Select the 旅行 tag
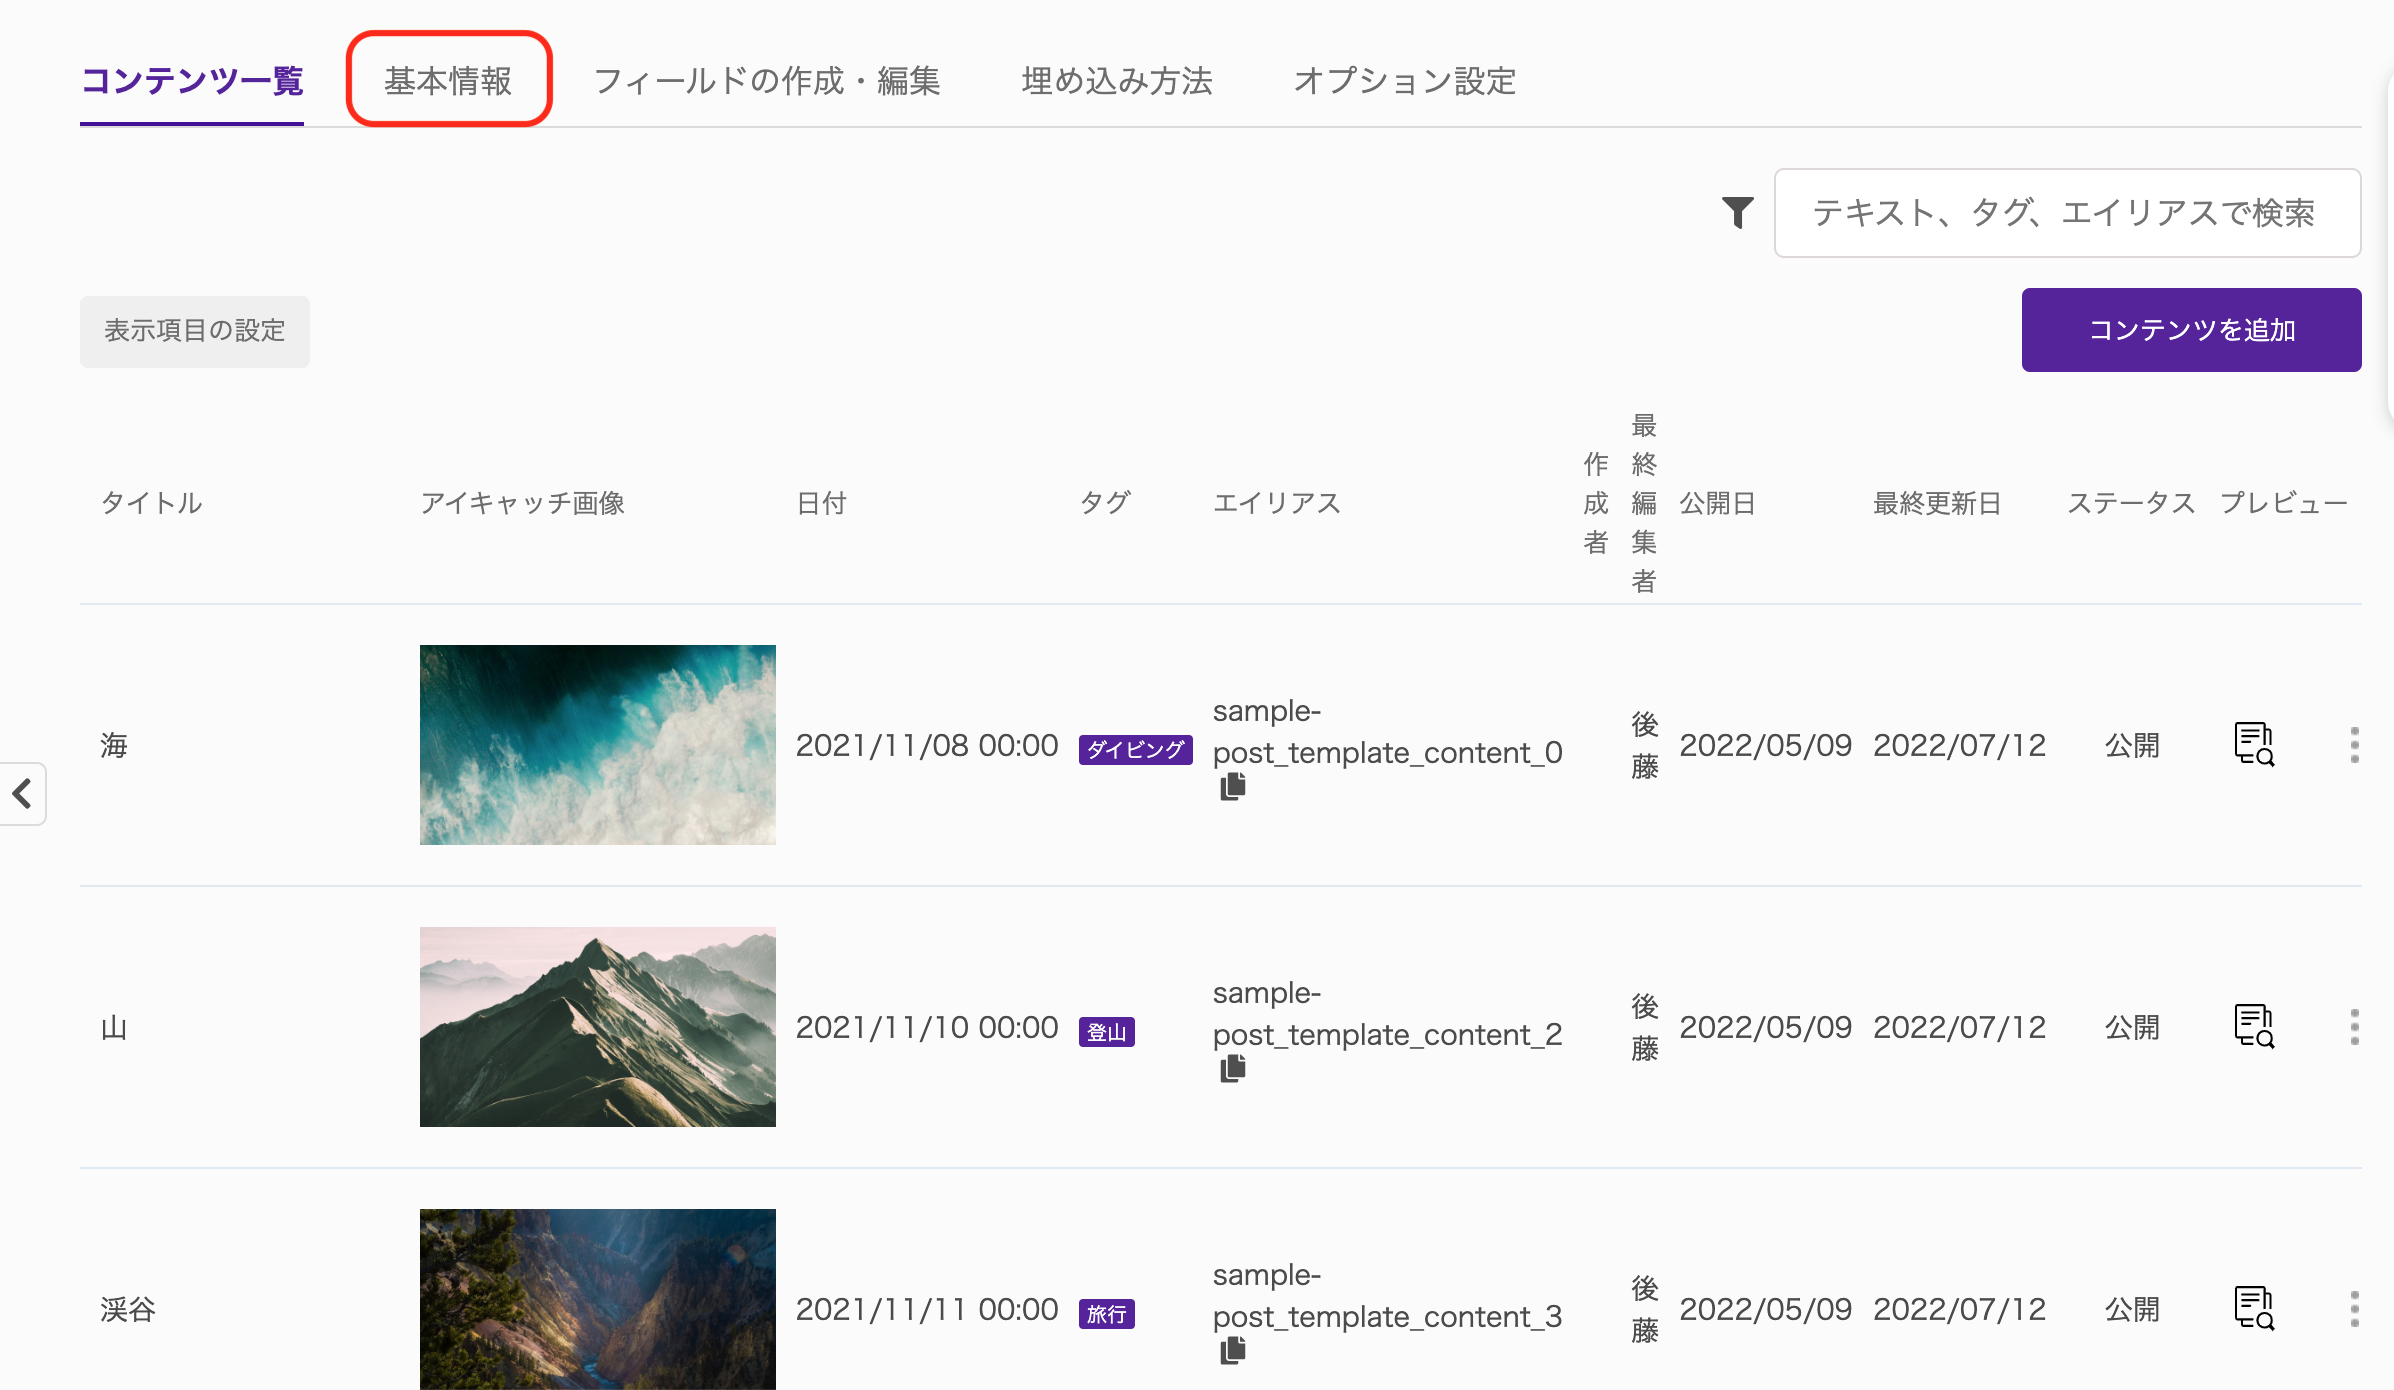 [x=1107, y=1314]
